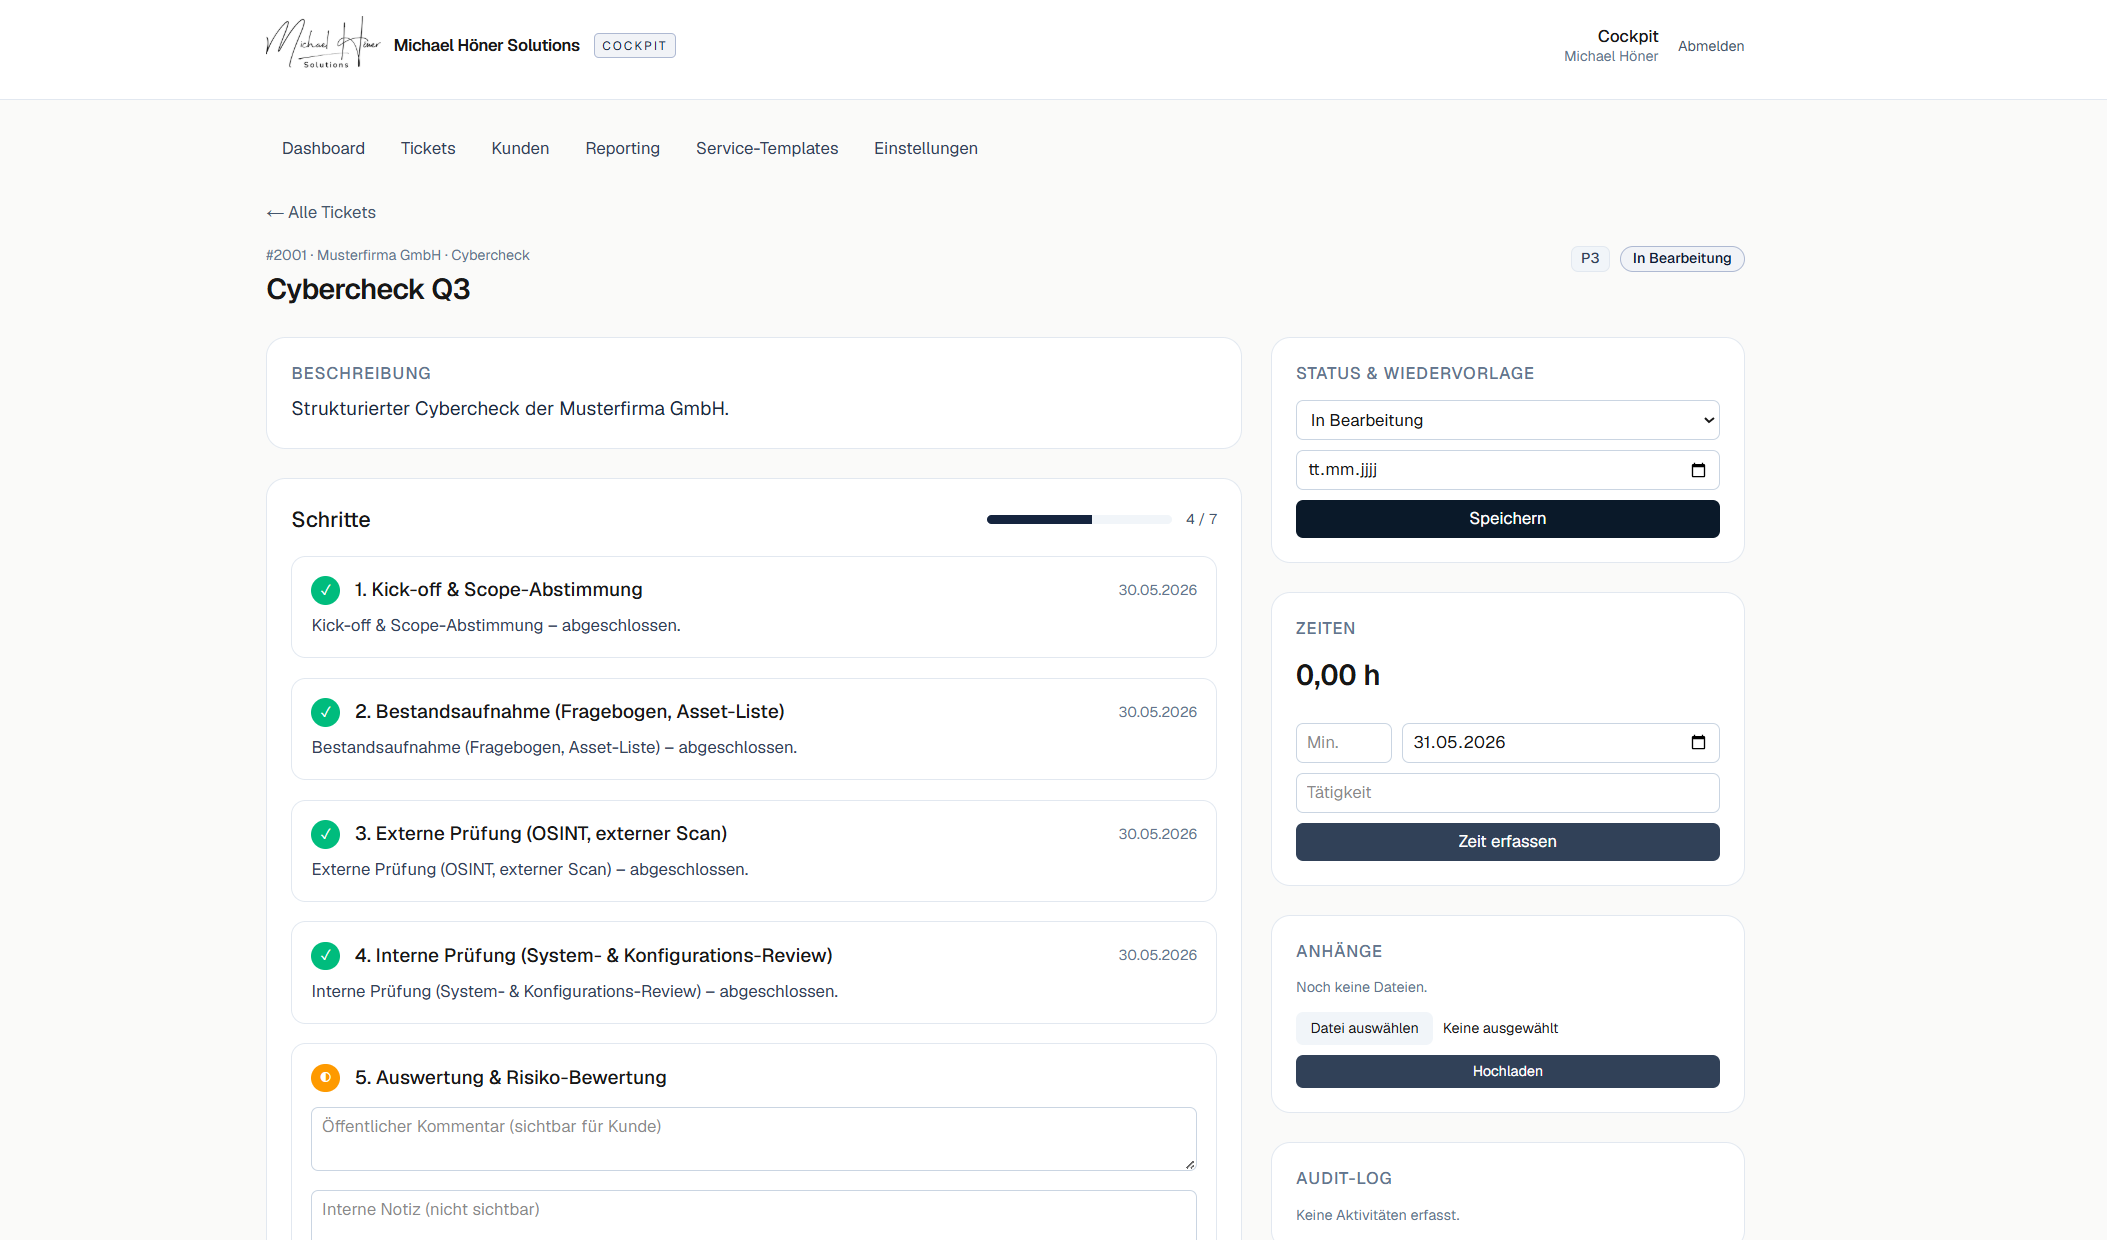Click the ZEITEN heading
The image size is (2107, 1240).
[x=1326, y=629]
